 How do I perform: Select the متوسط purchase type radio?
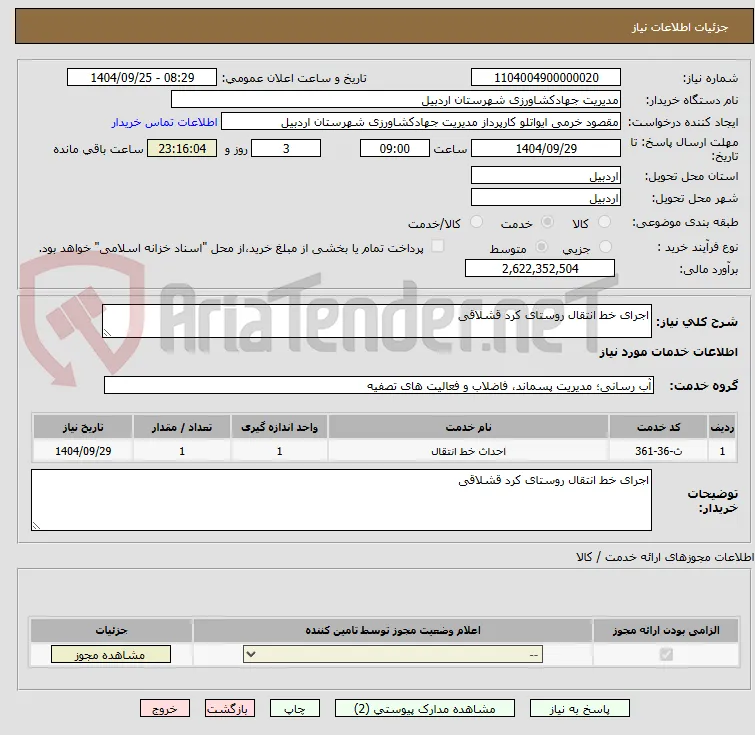pos(542,247)
